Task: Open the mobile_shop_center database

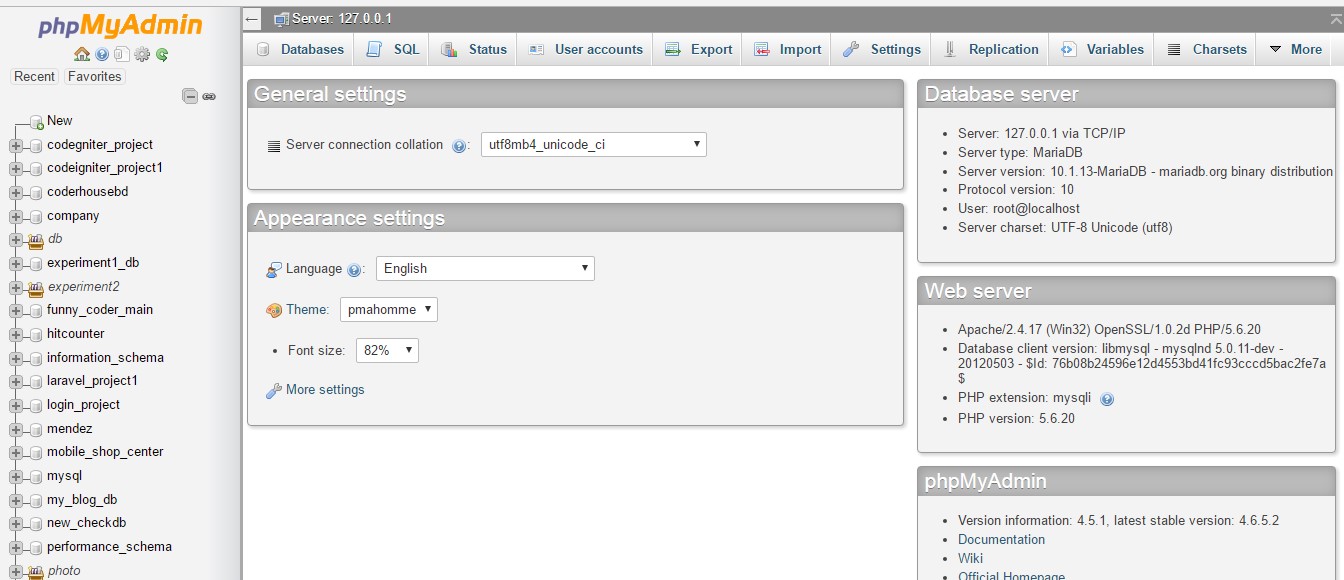Action: tap(105, 452)
